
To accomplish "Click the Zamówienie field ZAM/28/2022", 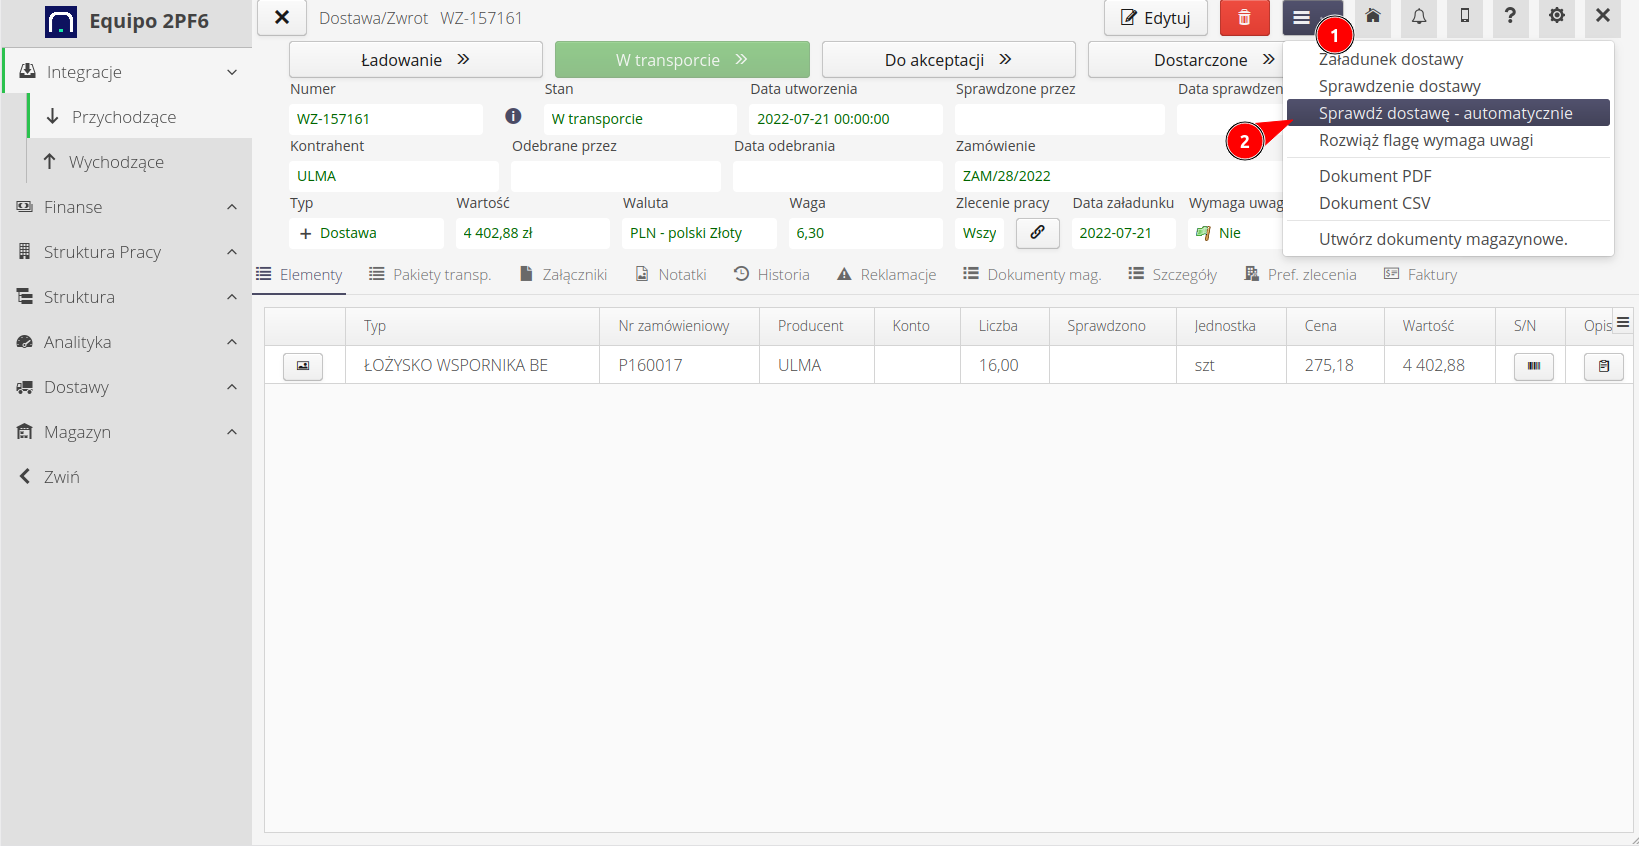I will click(x=1118, y=176).
